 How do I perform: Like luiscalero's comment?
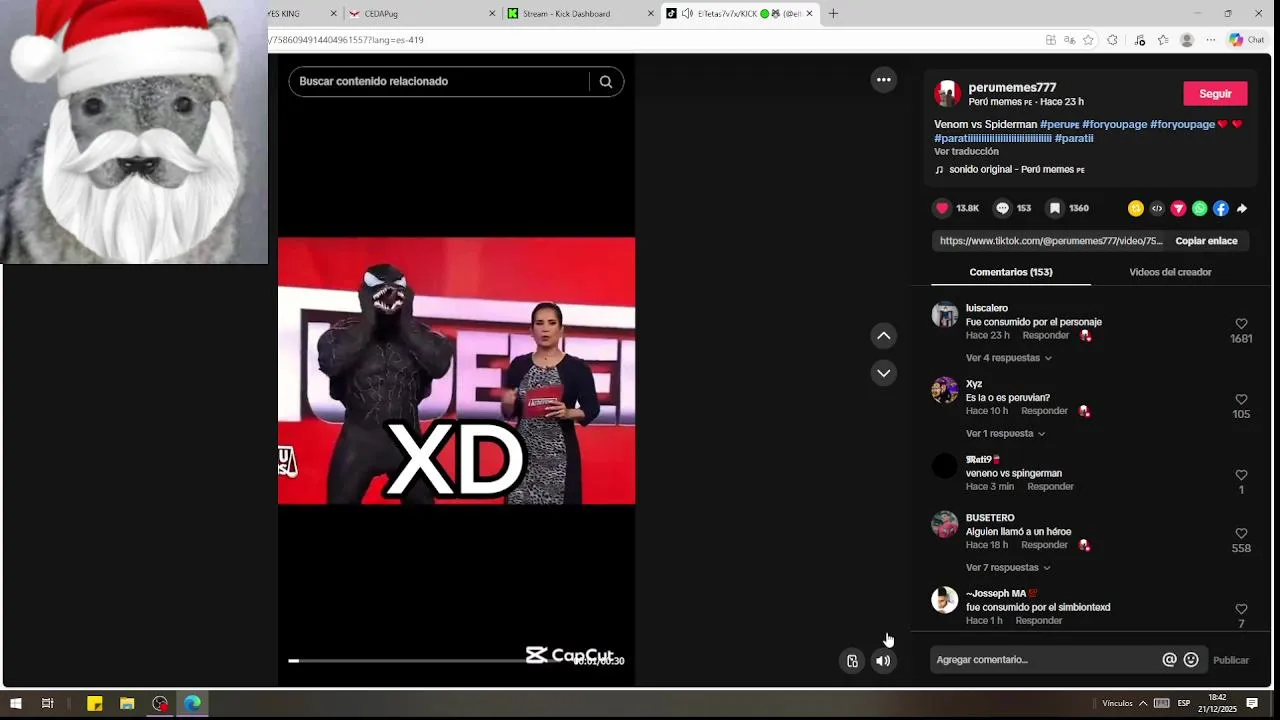[1241, 324]
